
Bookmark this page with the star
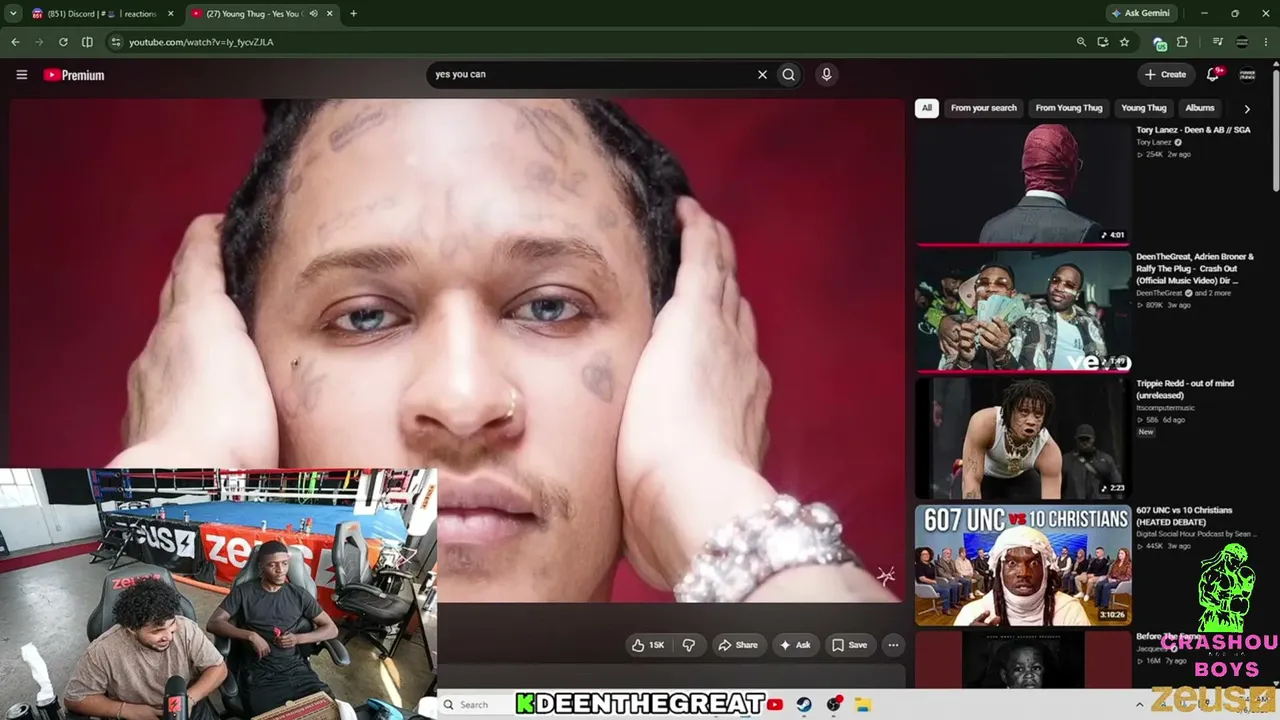pos(1124,42)
